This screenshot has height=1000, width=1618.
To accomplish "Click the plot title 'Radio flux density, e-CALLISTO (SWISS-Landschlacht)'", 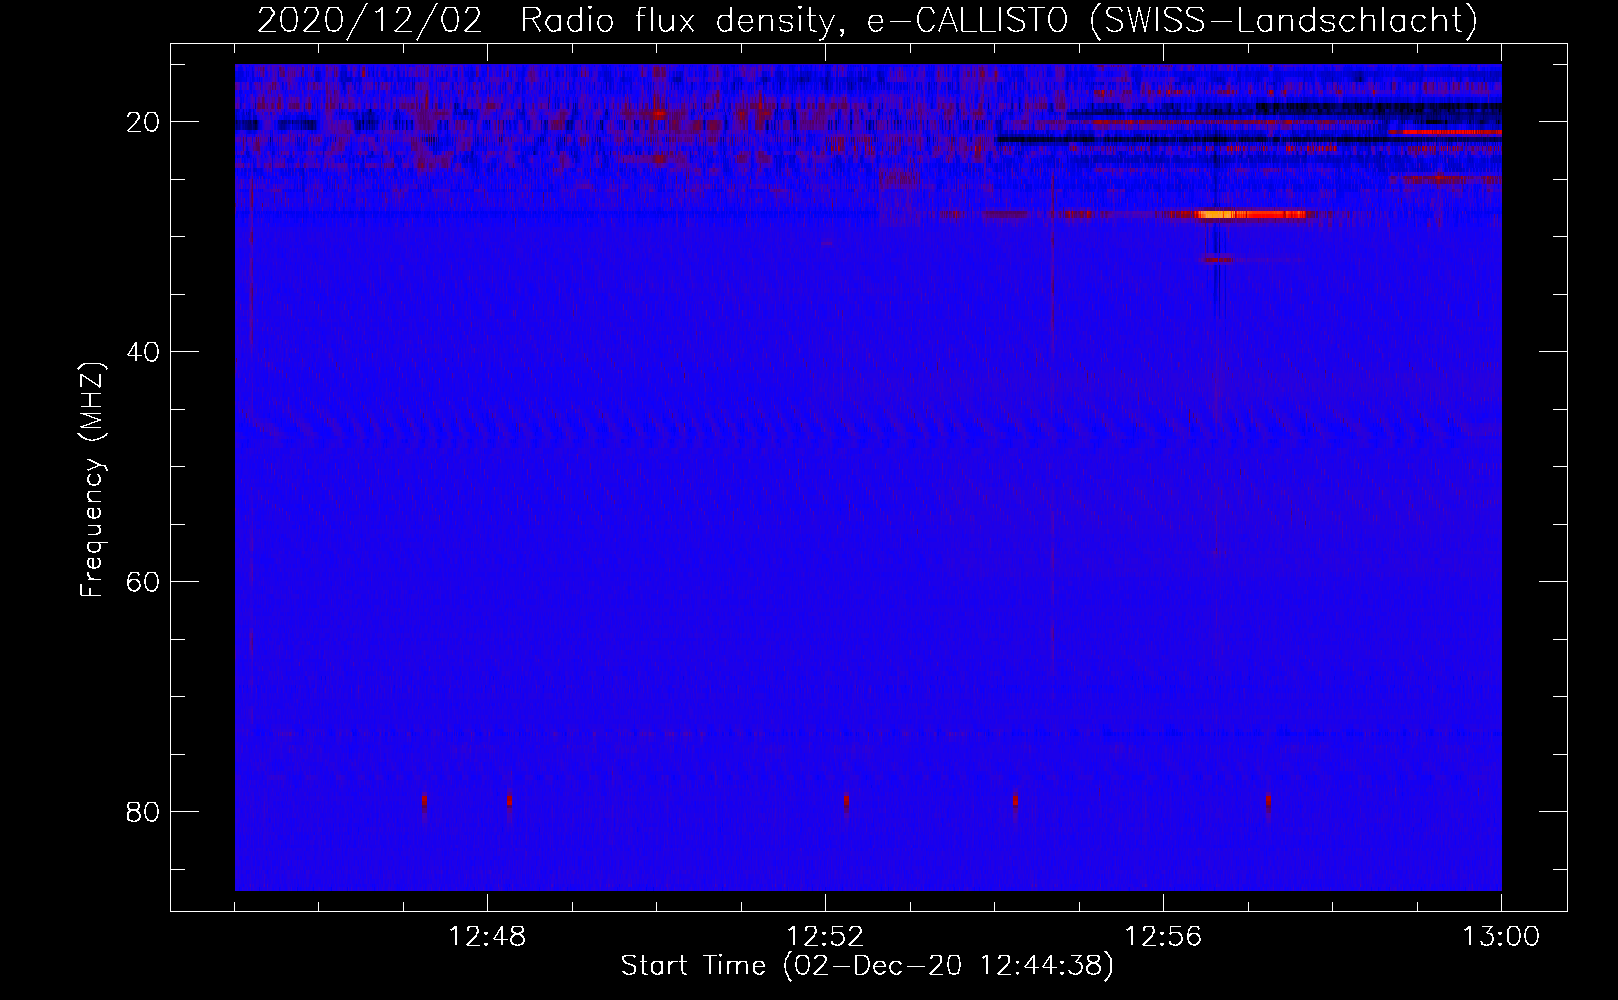I will (x=998, y=20).
